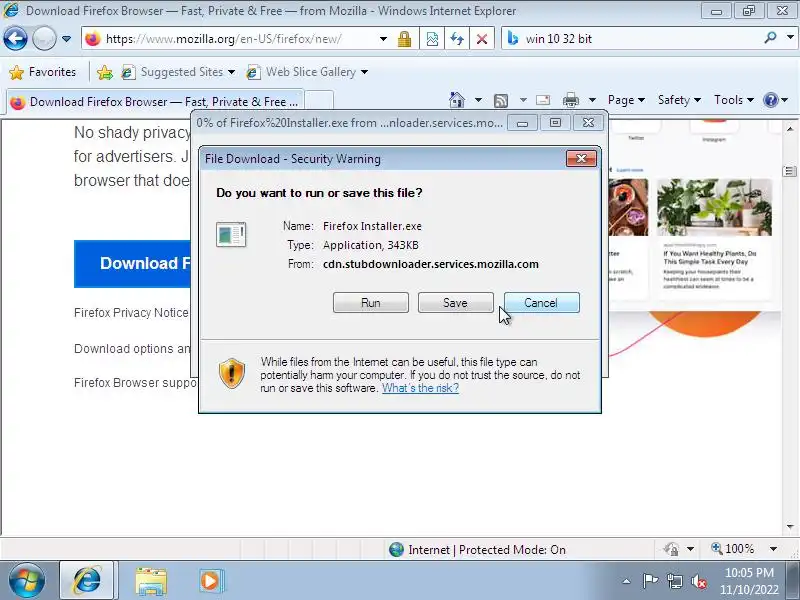Open Firefox Browser support link
This screenshot has height=600, width=800.
[x=135, y=383]
